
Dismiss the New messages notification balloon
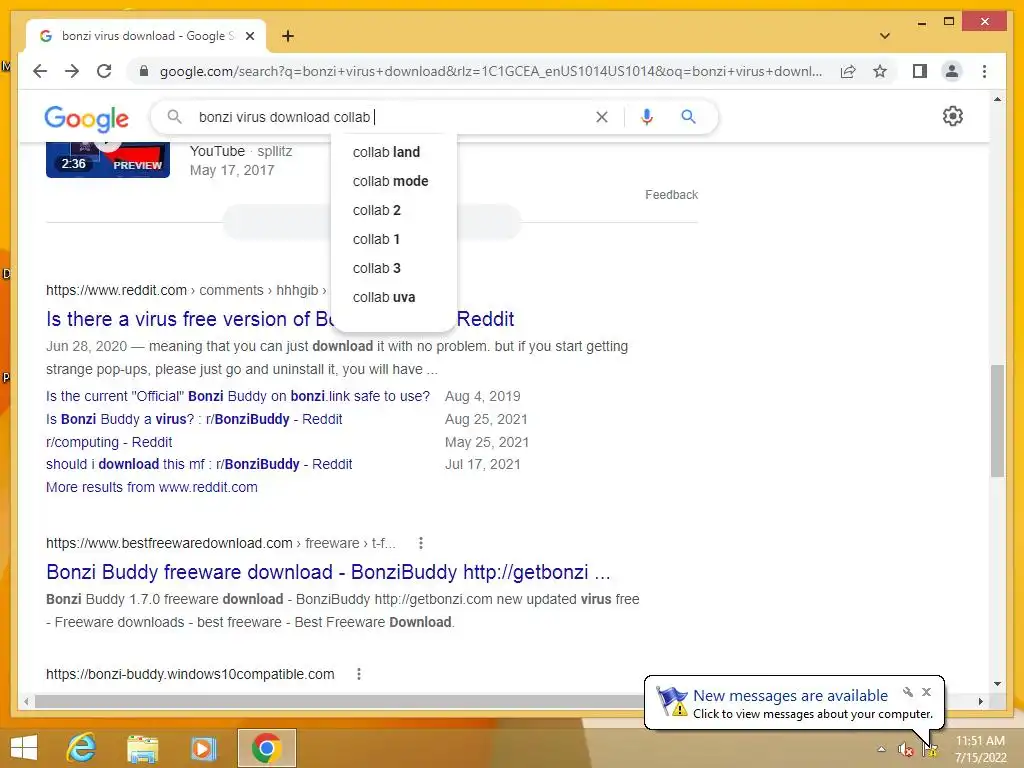click(x=926, y=692)
